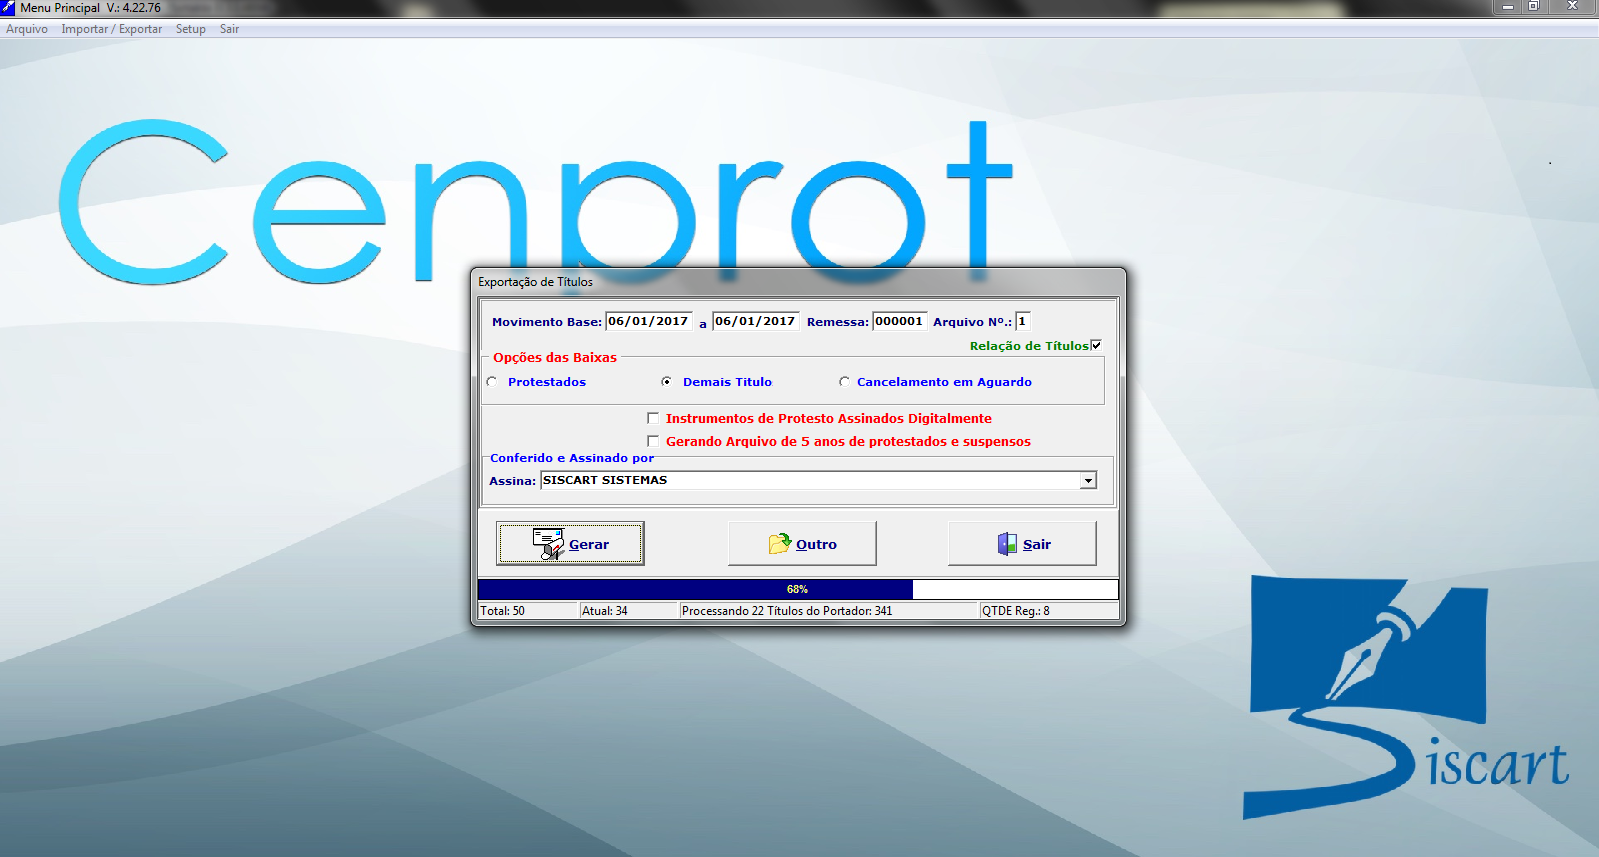Click the Opções das Baixas group label
The height and width of the screenshot is (857, 1599).
coord(555,357)
